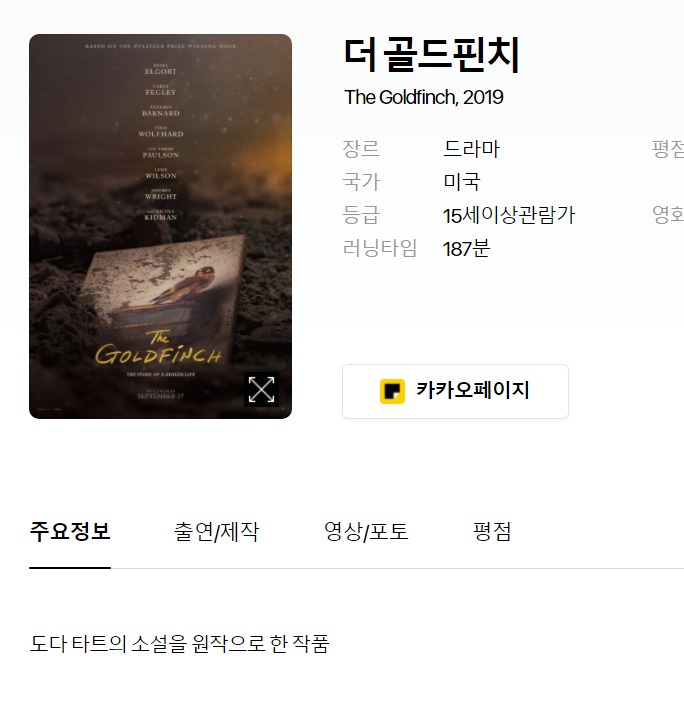
Task: Switch to the 주요정보 tab
Action: pos(70,531)
